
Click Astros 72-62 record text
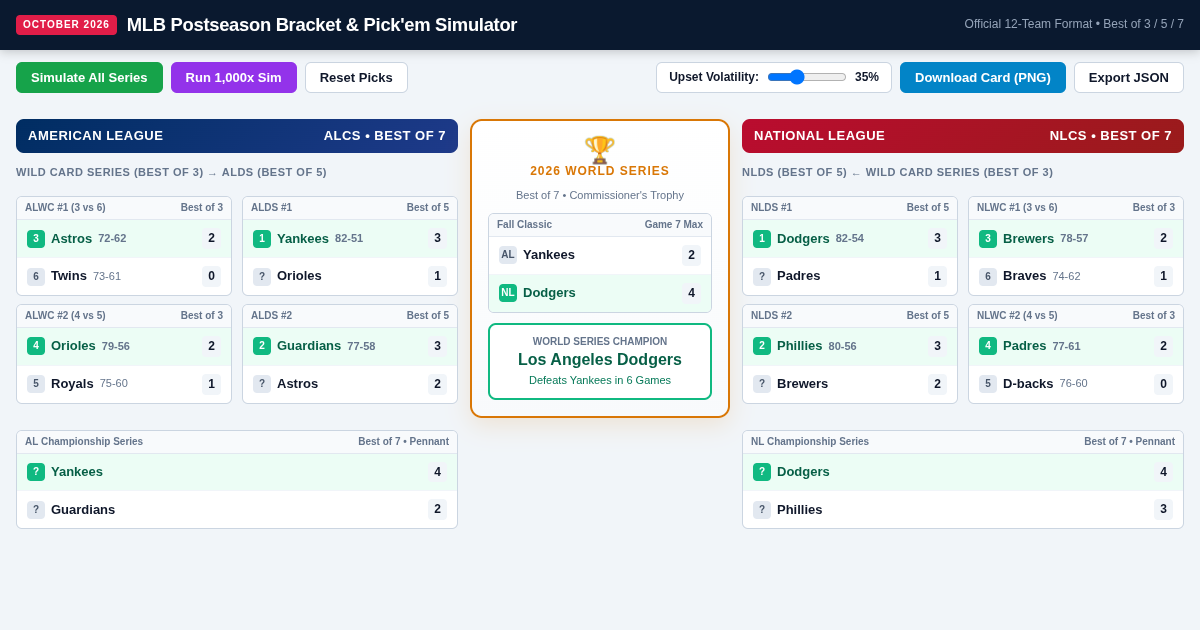[112, 239]
